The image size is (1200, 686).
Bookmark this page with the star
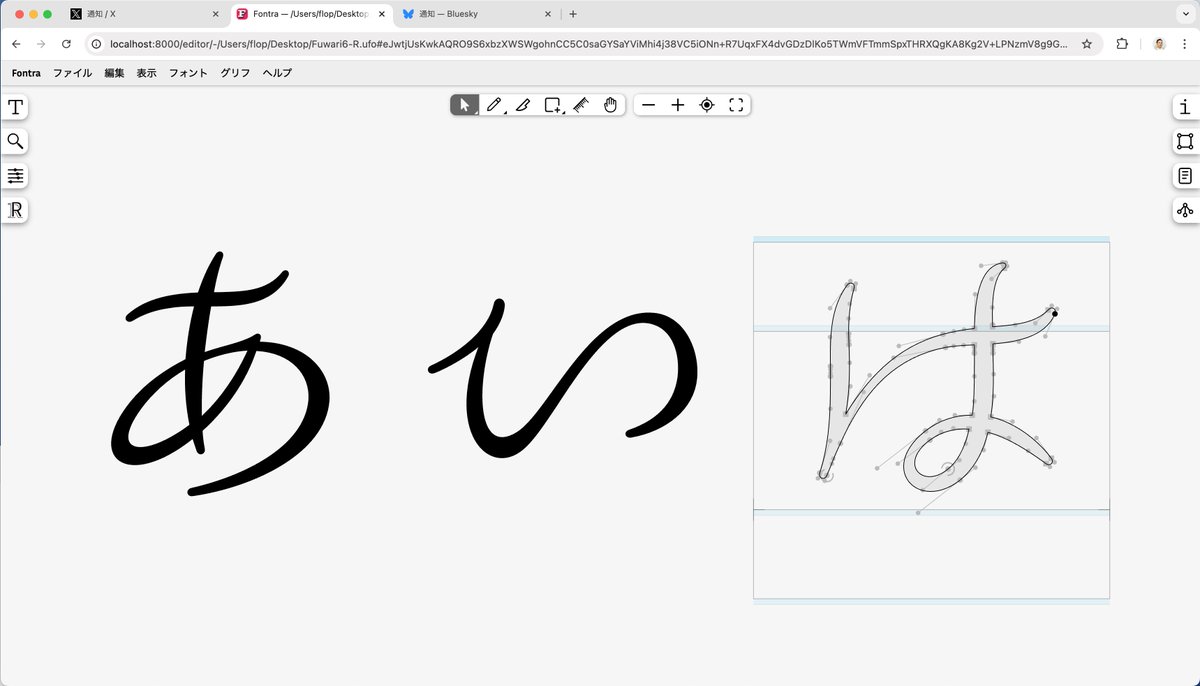click(1087, 44)
